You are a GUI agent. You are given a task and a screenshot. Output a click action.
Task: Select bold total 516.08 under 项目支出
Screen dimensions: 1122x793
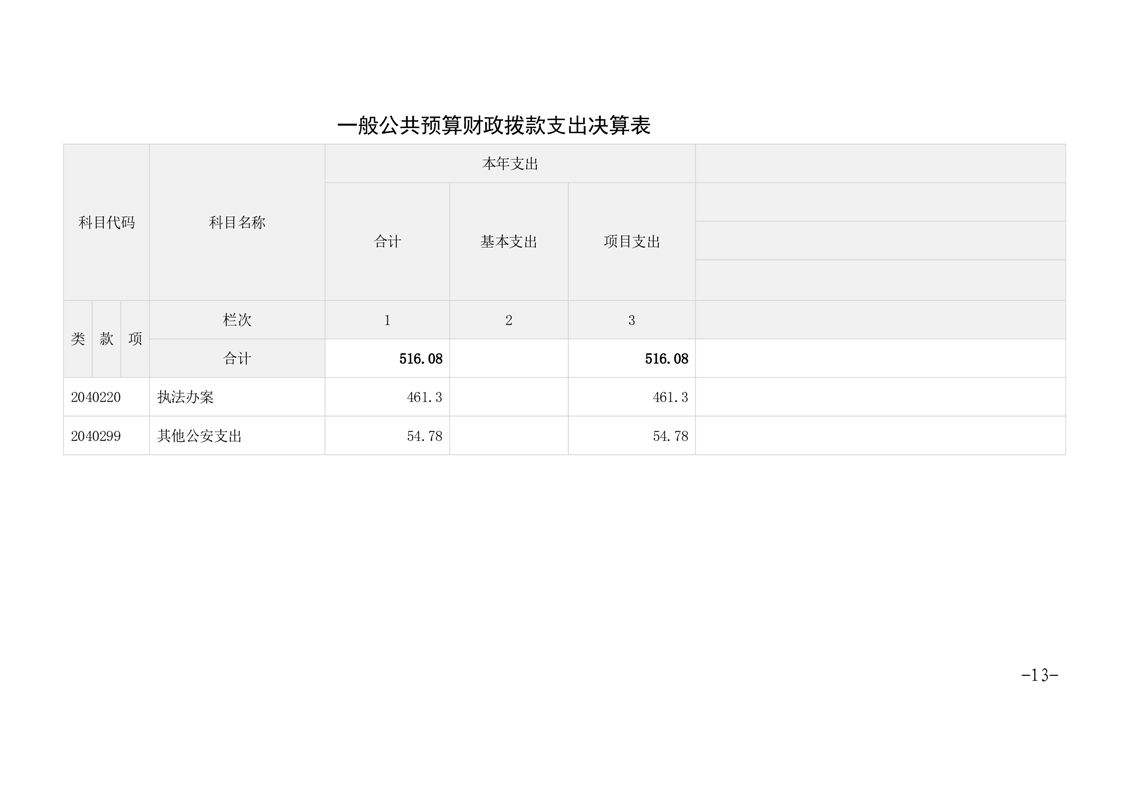pos(666,358)
